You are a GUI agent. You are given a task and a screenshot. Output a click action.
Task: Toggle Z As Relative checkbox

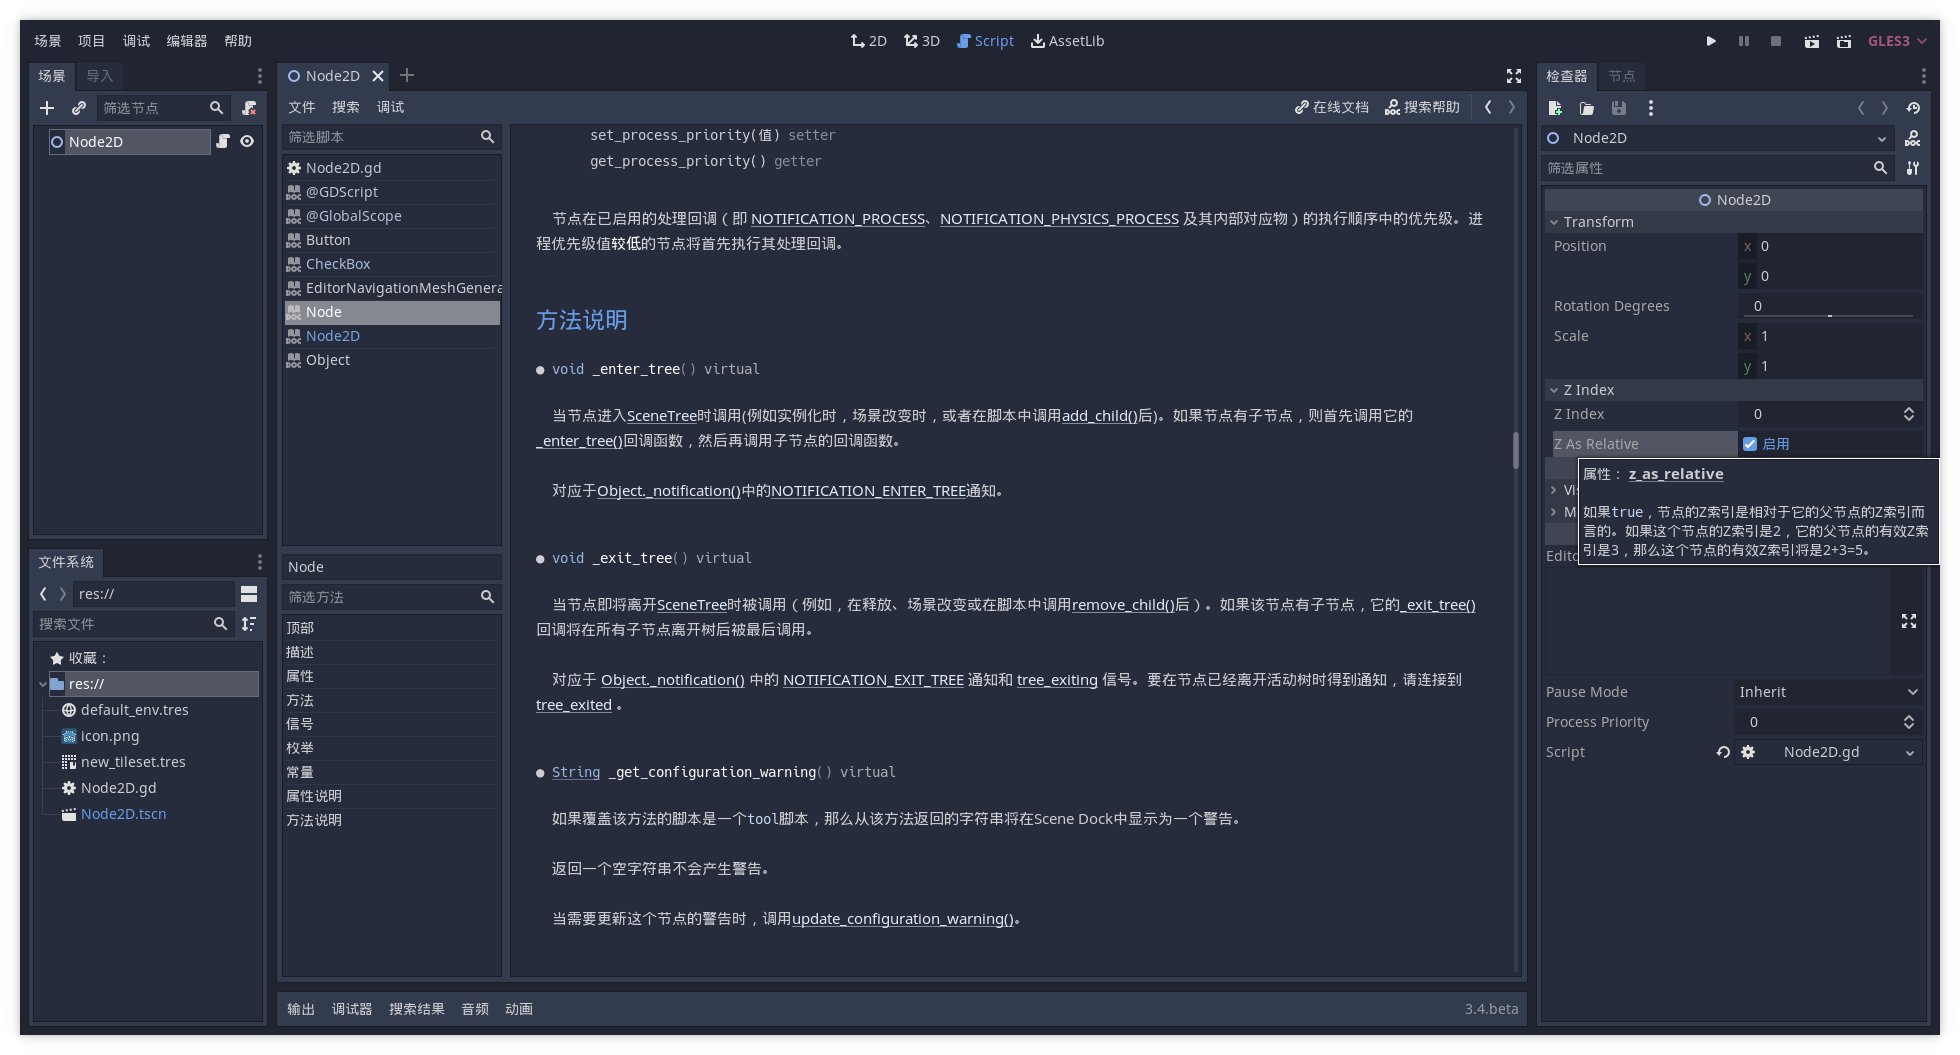[1750, 444]
